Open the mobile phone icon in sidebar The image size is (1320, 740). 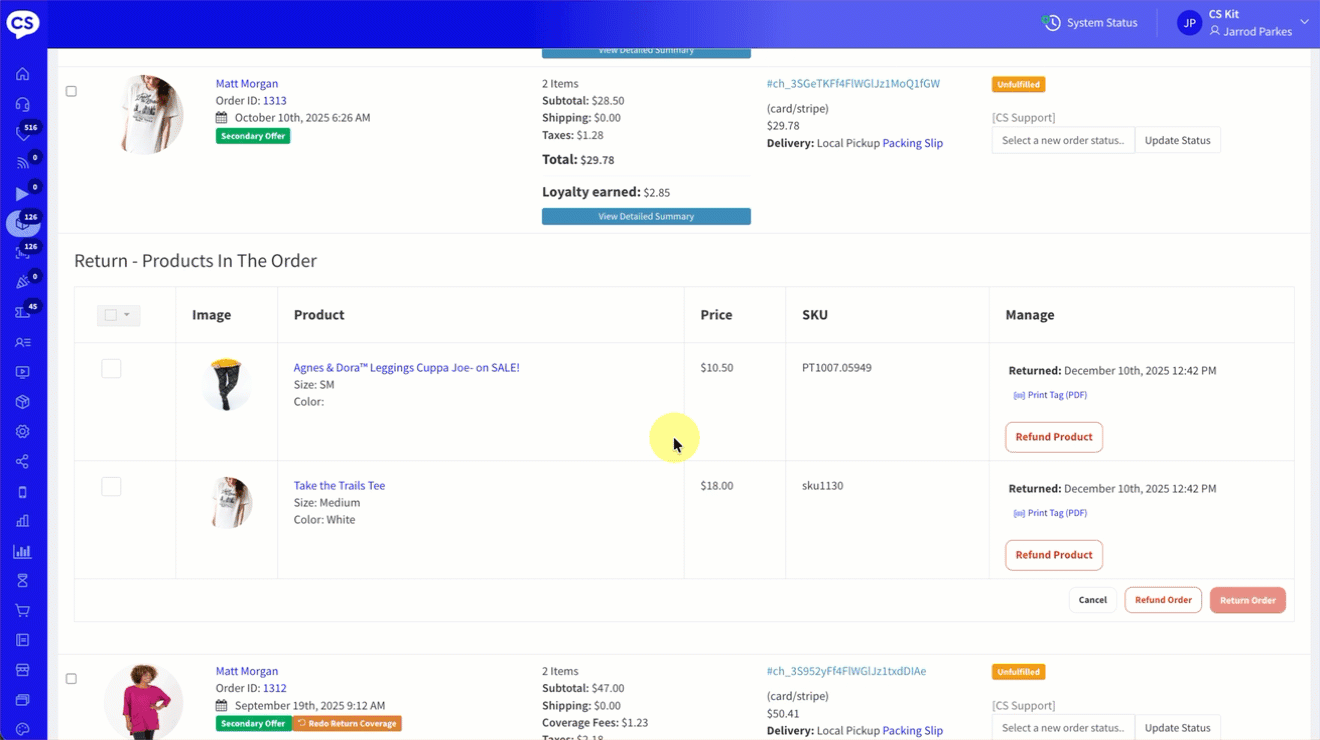[x=22, y=492]
